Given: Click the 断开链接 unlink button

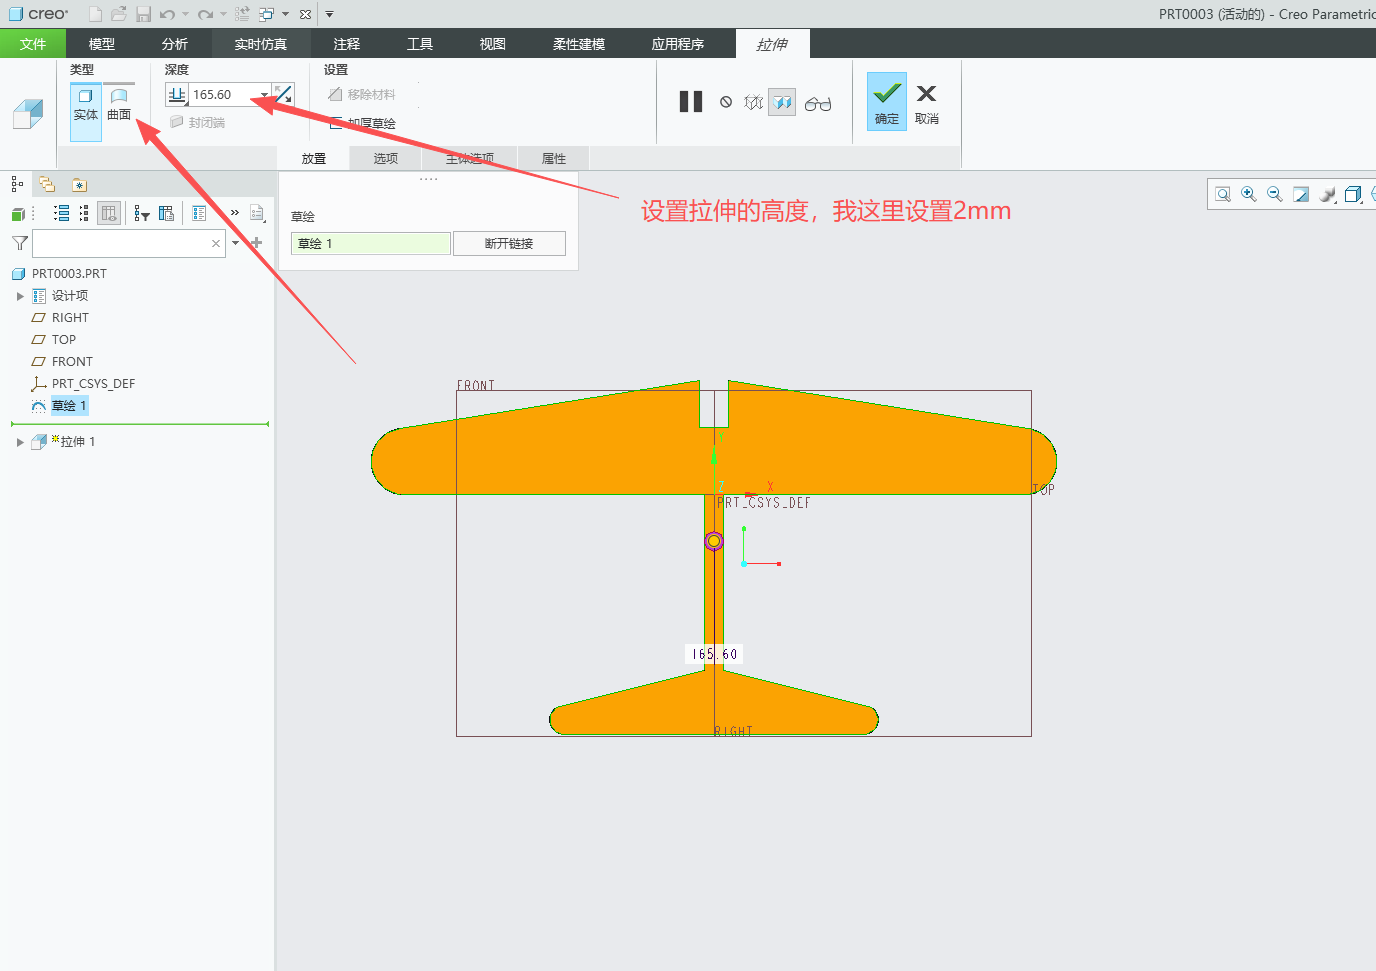Looking at the screenshot, I should [x=509, y=244].
